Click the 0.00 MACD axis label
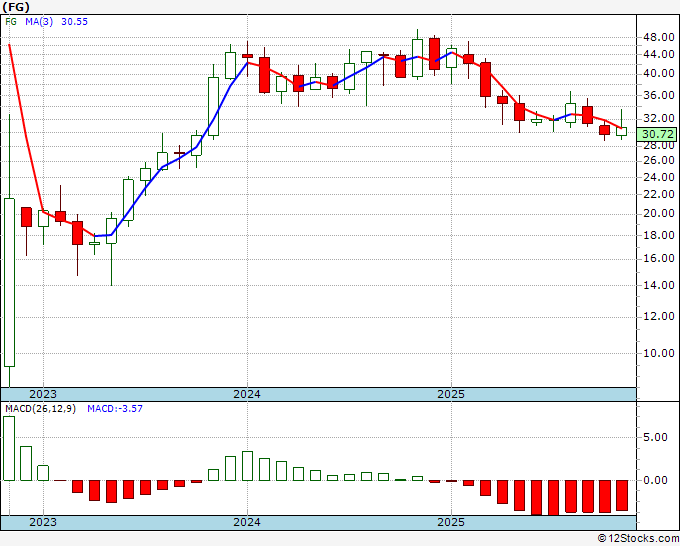 point(655,480)
